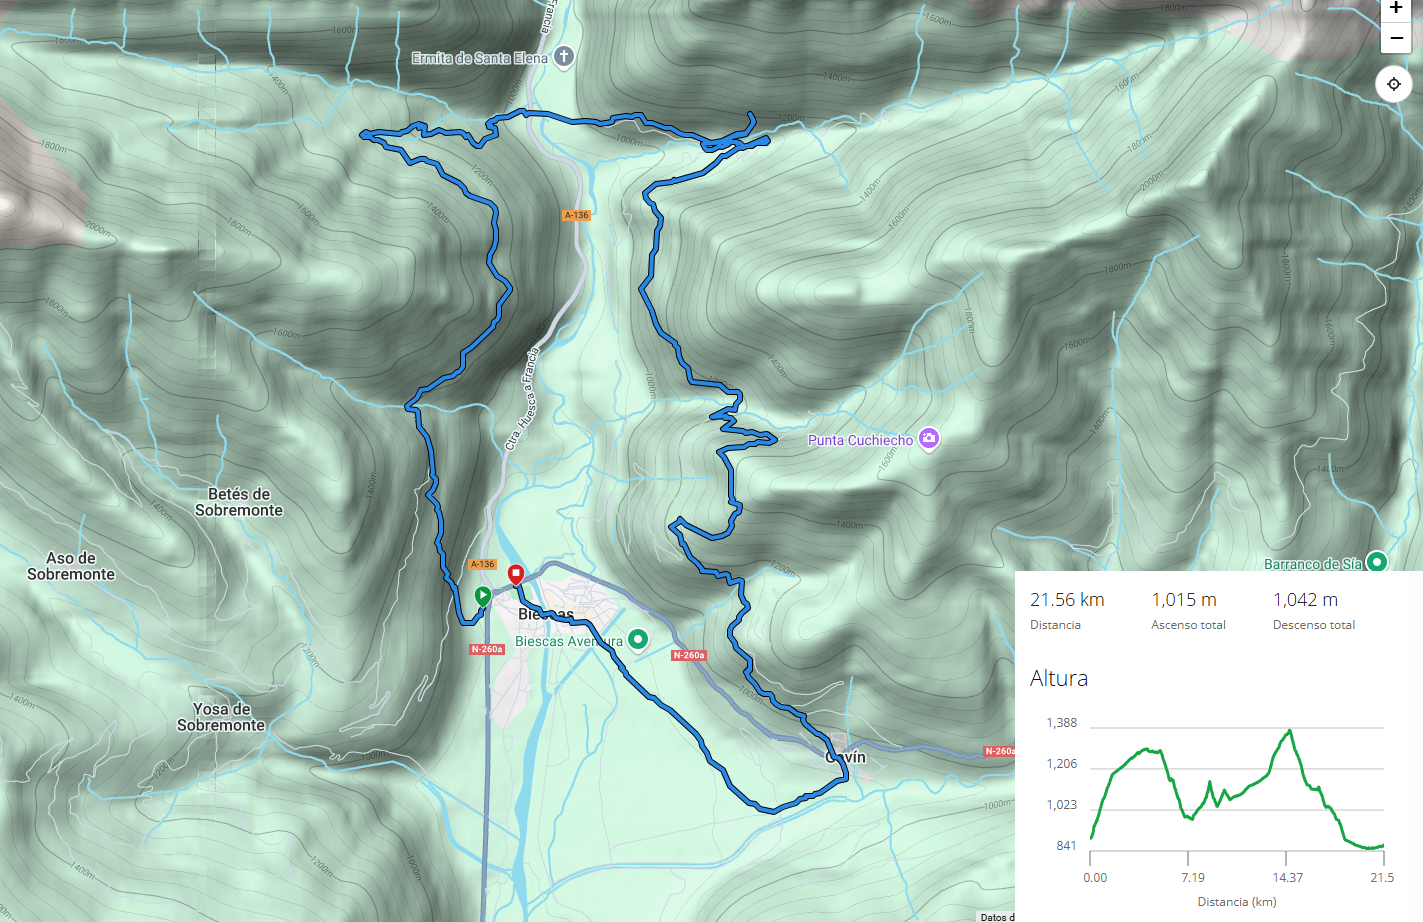1423x922 pixels.
Task: Click the Ermita de Santa Elena label
Action: 480,58
